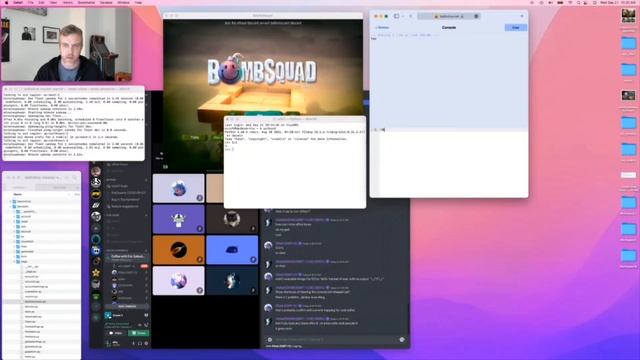Open the Bookmarks menu
Image resolution: width=640 pixels, height=360 pixels.
pyautogui.click(x=86, y=2)
